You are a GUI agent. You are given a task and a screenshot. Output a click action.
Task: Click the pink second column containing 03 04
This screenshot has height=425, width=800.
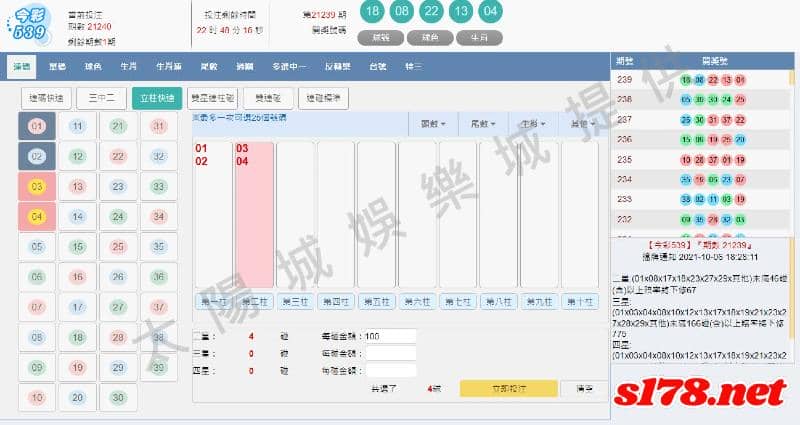(x=254, y=215)
